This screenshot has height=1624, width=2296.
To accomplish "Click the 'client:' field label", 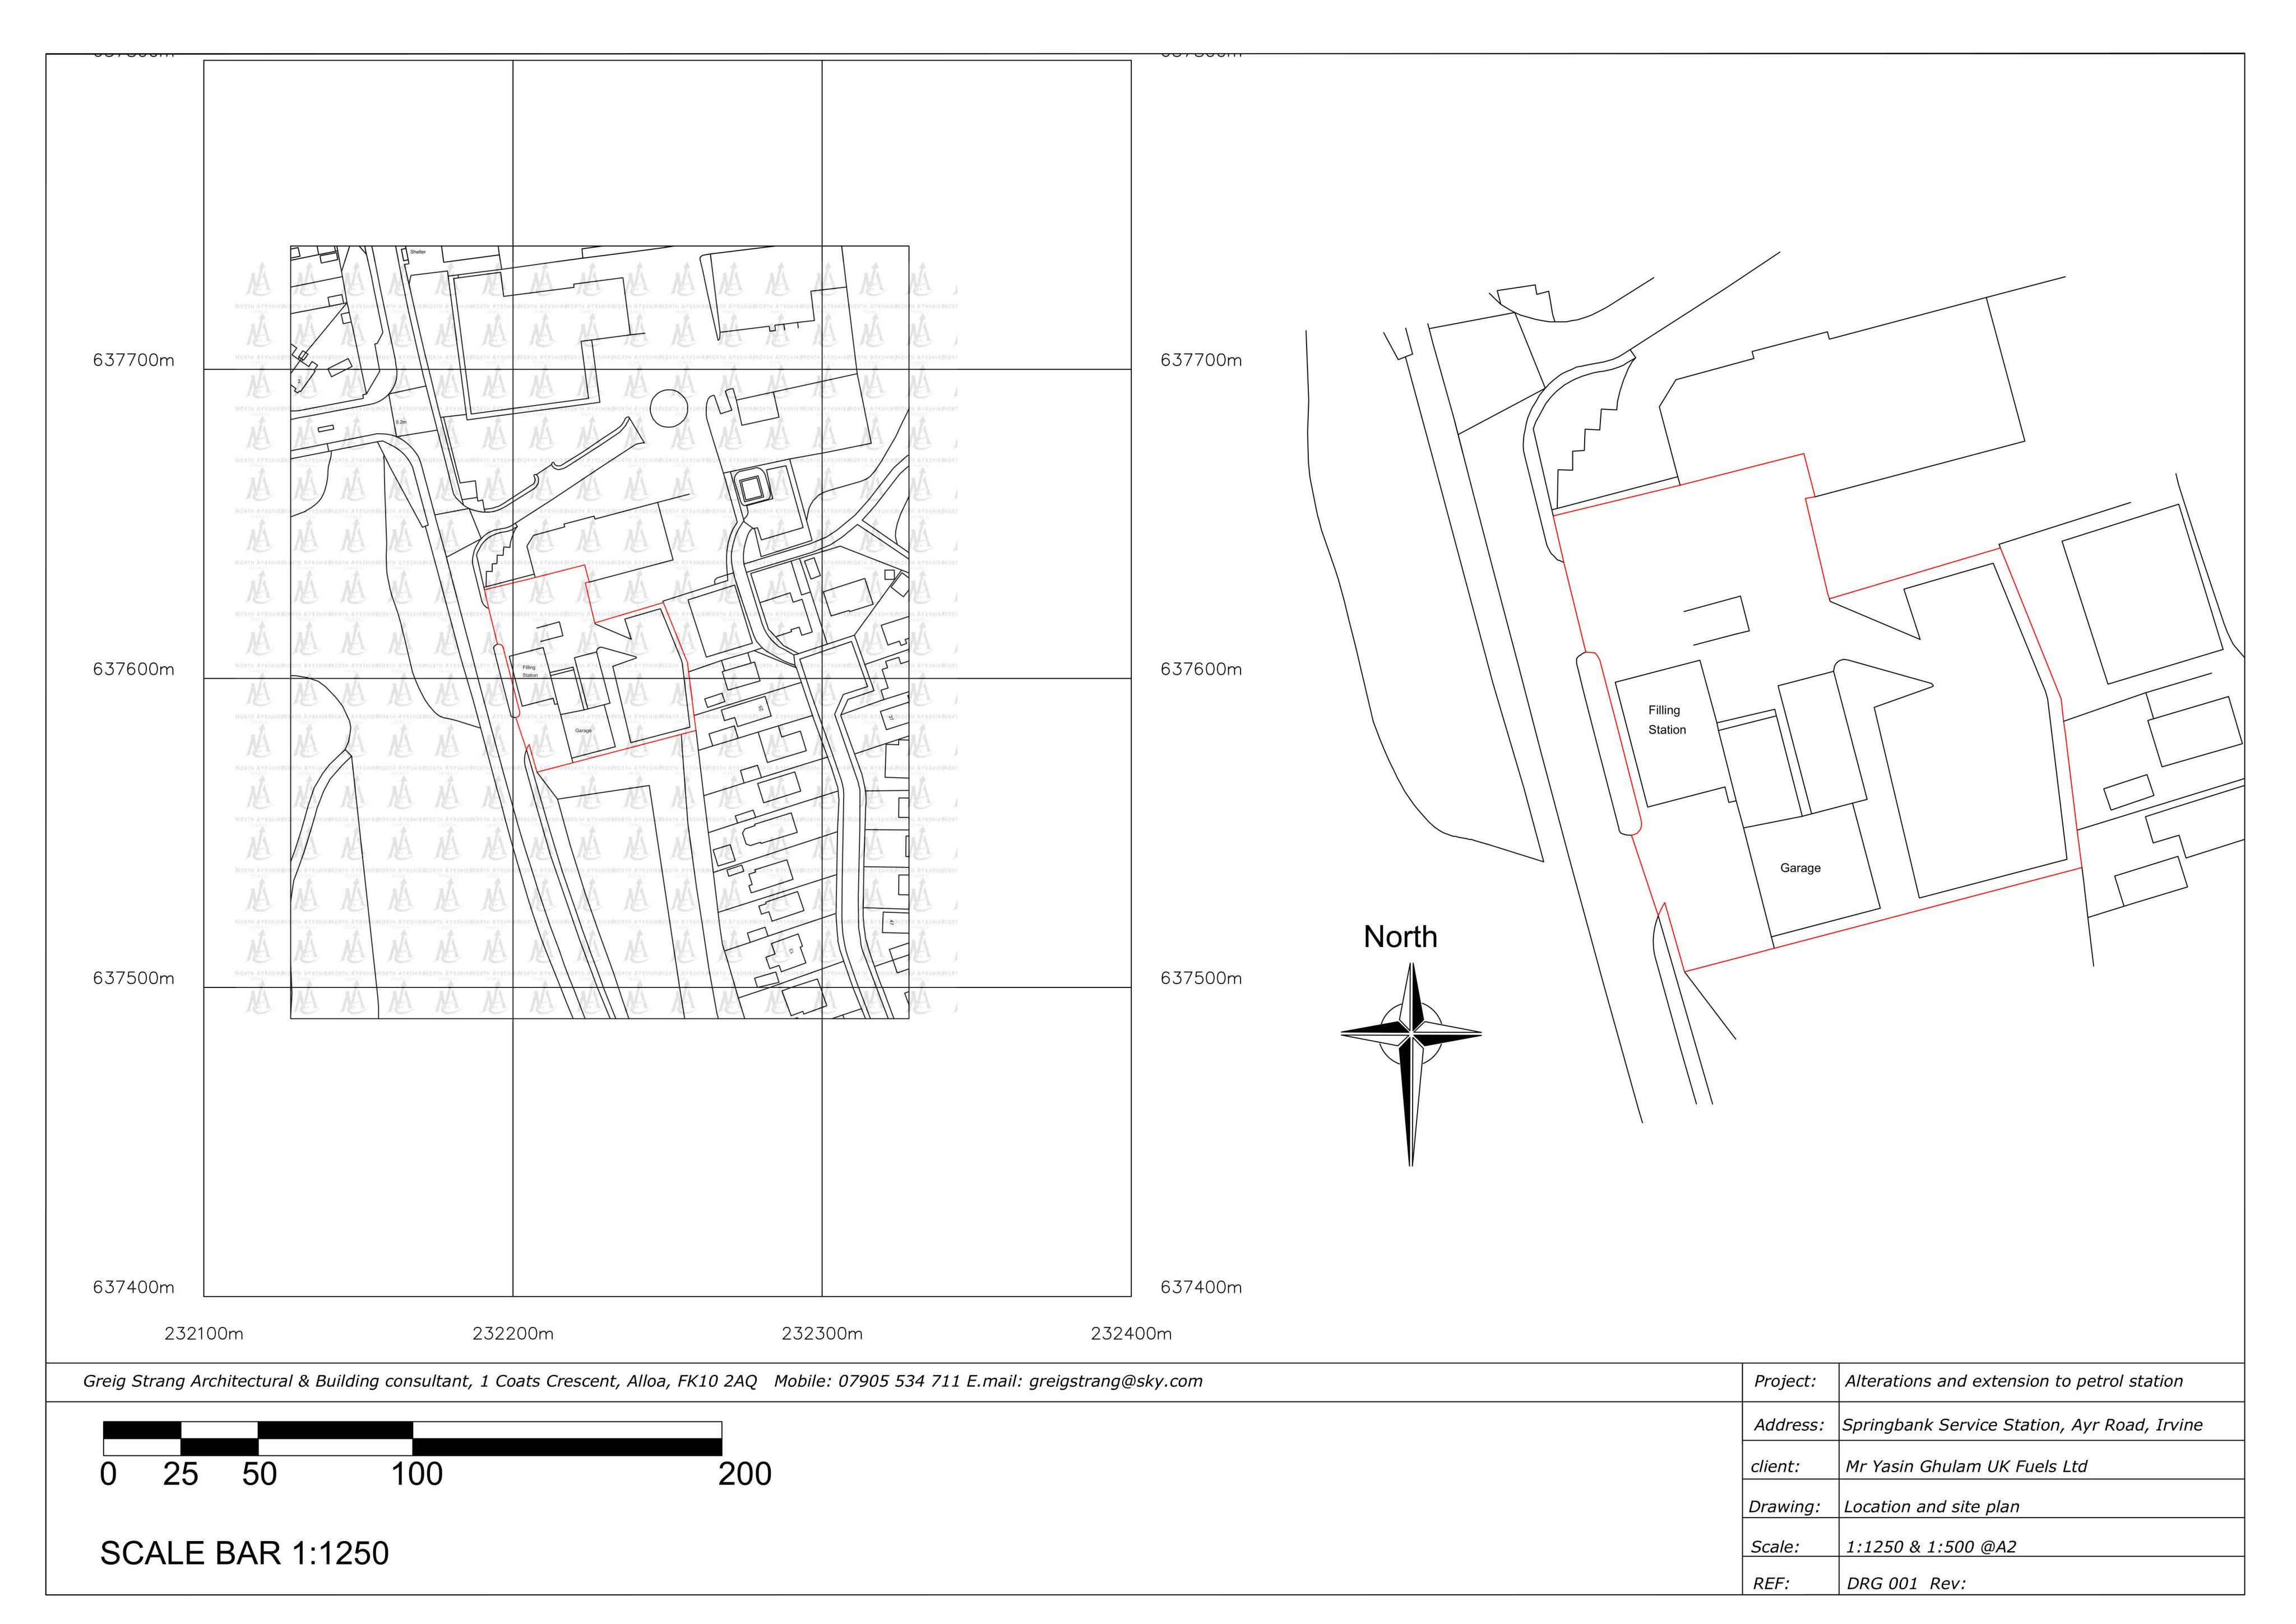I will 1775,1466.
